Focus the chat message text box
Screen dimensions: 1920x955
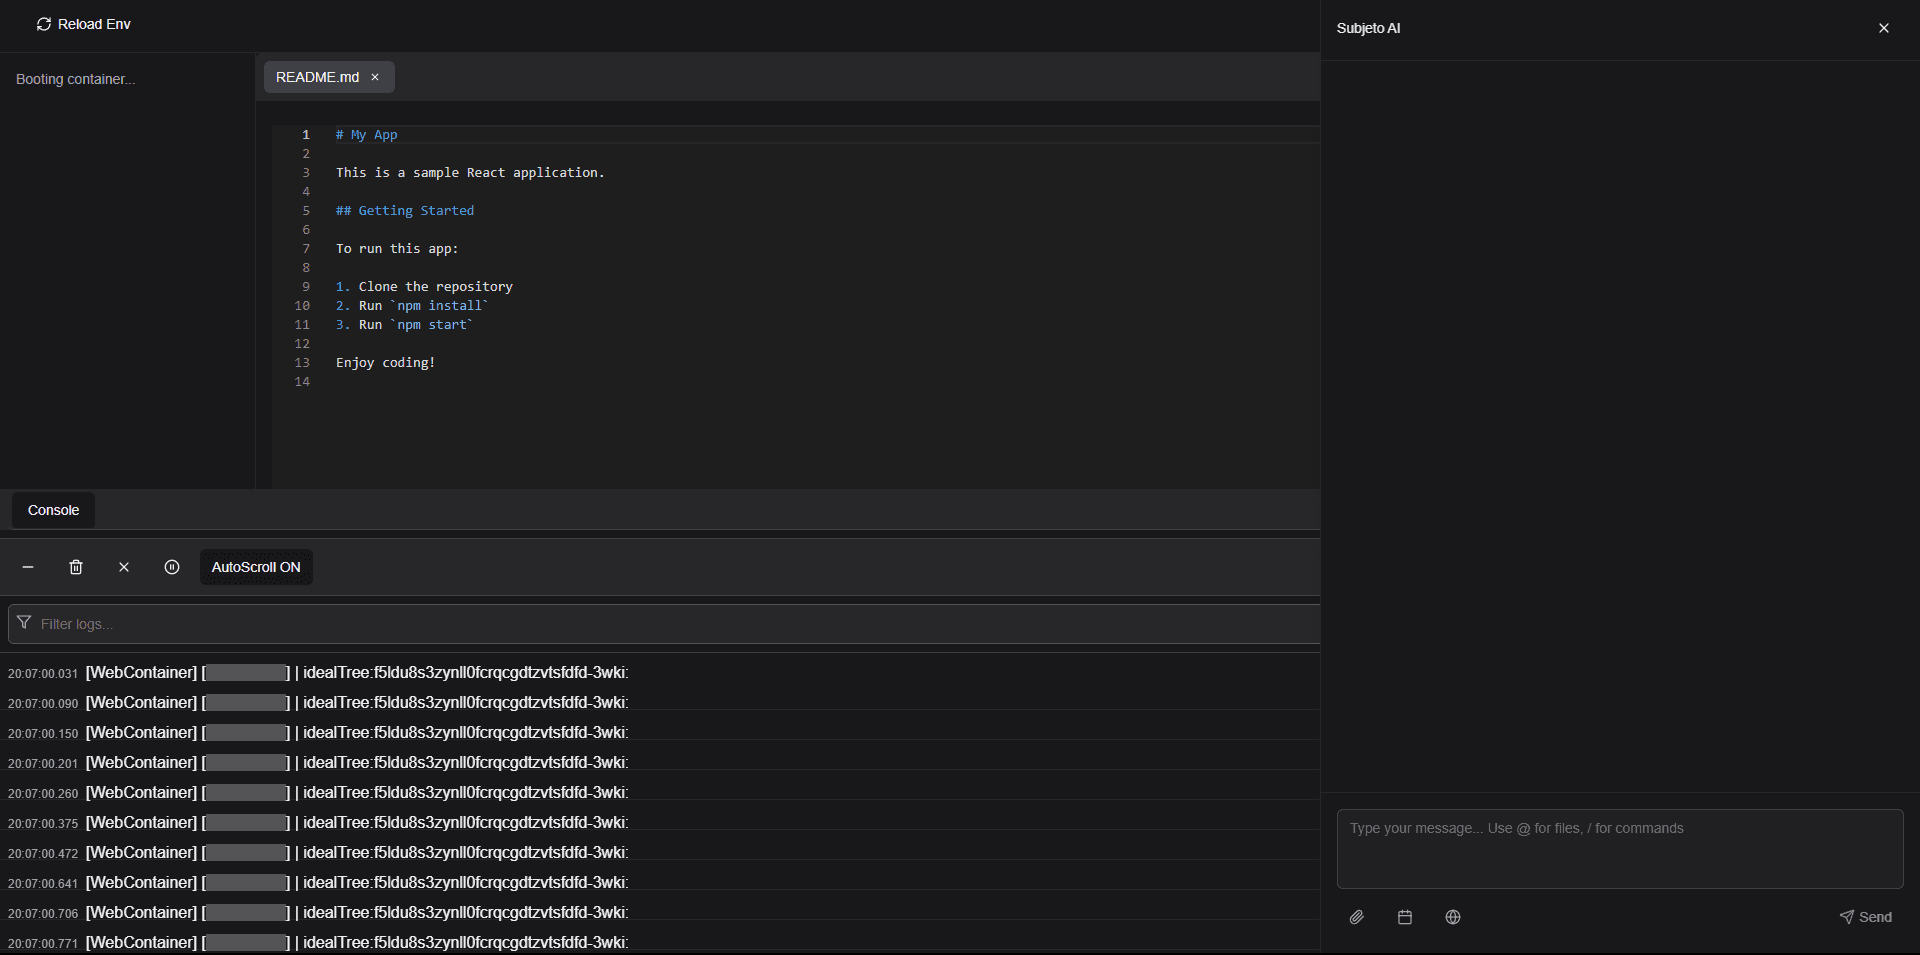tap(1620, 849)
